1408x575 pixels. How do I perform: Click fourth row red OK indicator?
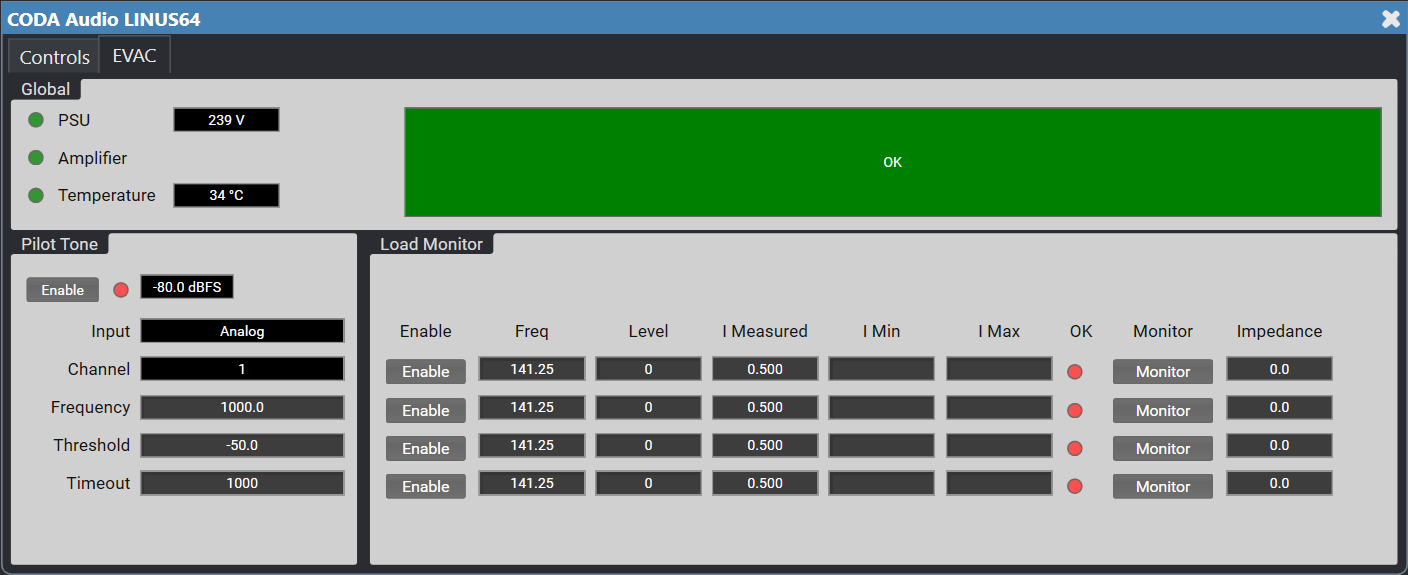click(1075, 486)
